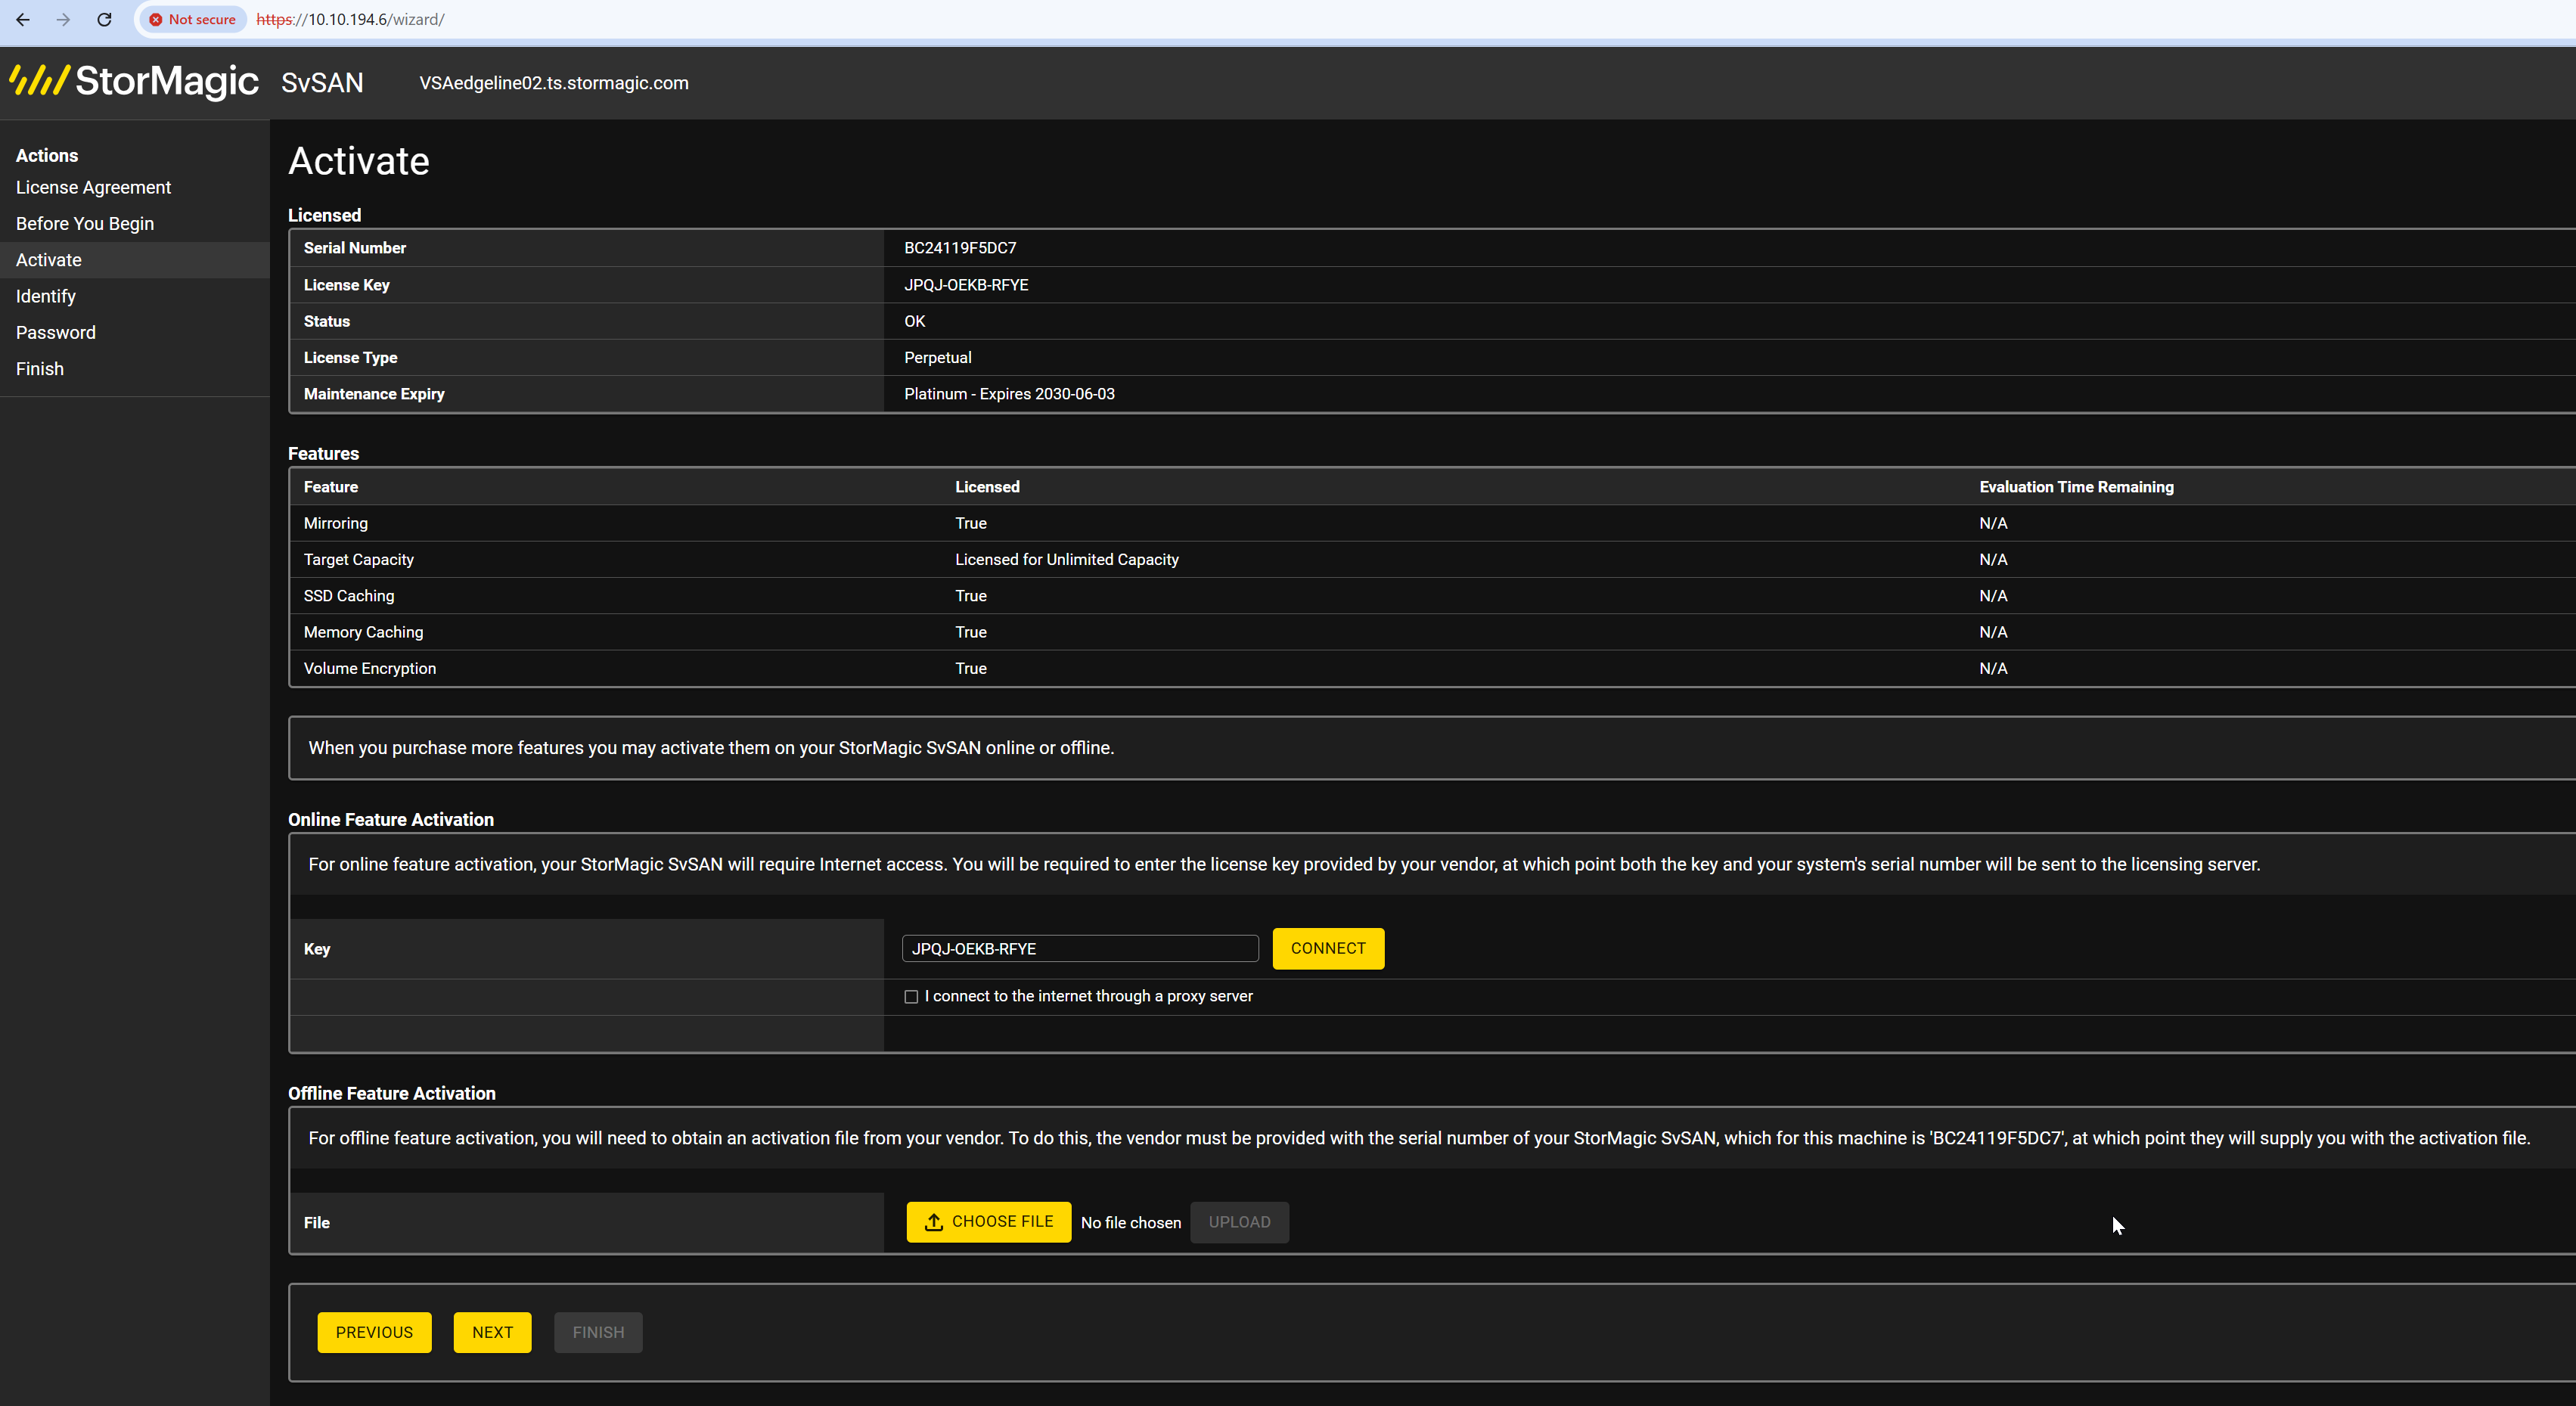Enable the proxy server checkbox

point(911,997)
